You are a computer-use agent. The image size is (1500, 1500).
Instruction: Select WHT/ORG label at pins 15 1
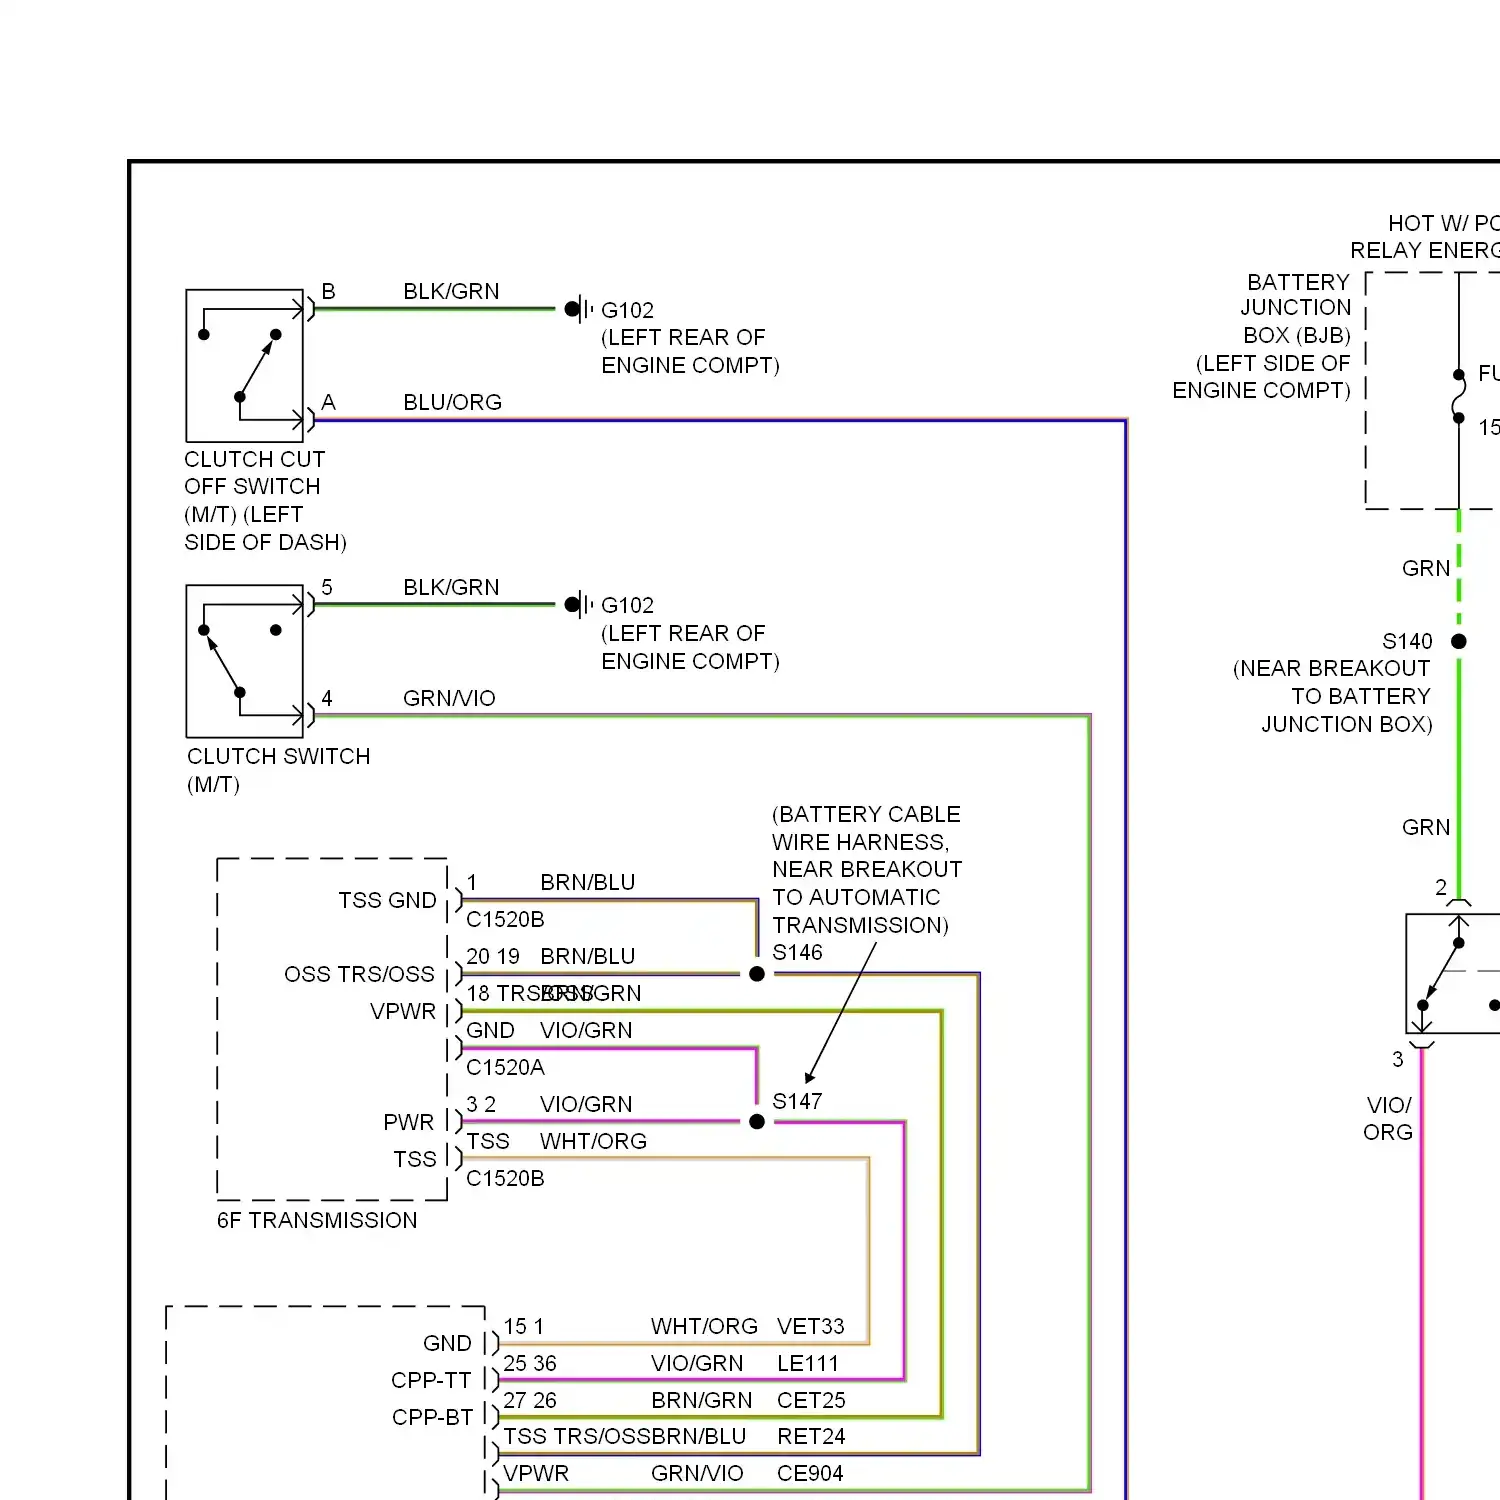pyautogui.click(x=704, y=1326)
